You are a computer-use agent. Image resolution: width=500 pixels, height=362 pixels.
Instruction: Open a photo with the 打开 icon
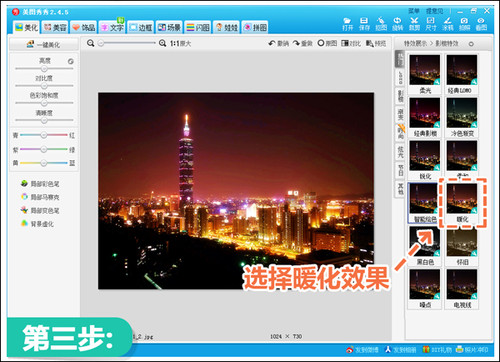coord(347,24)
